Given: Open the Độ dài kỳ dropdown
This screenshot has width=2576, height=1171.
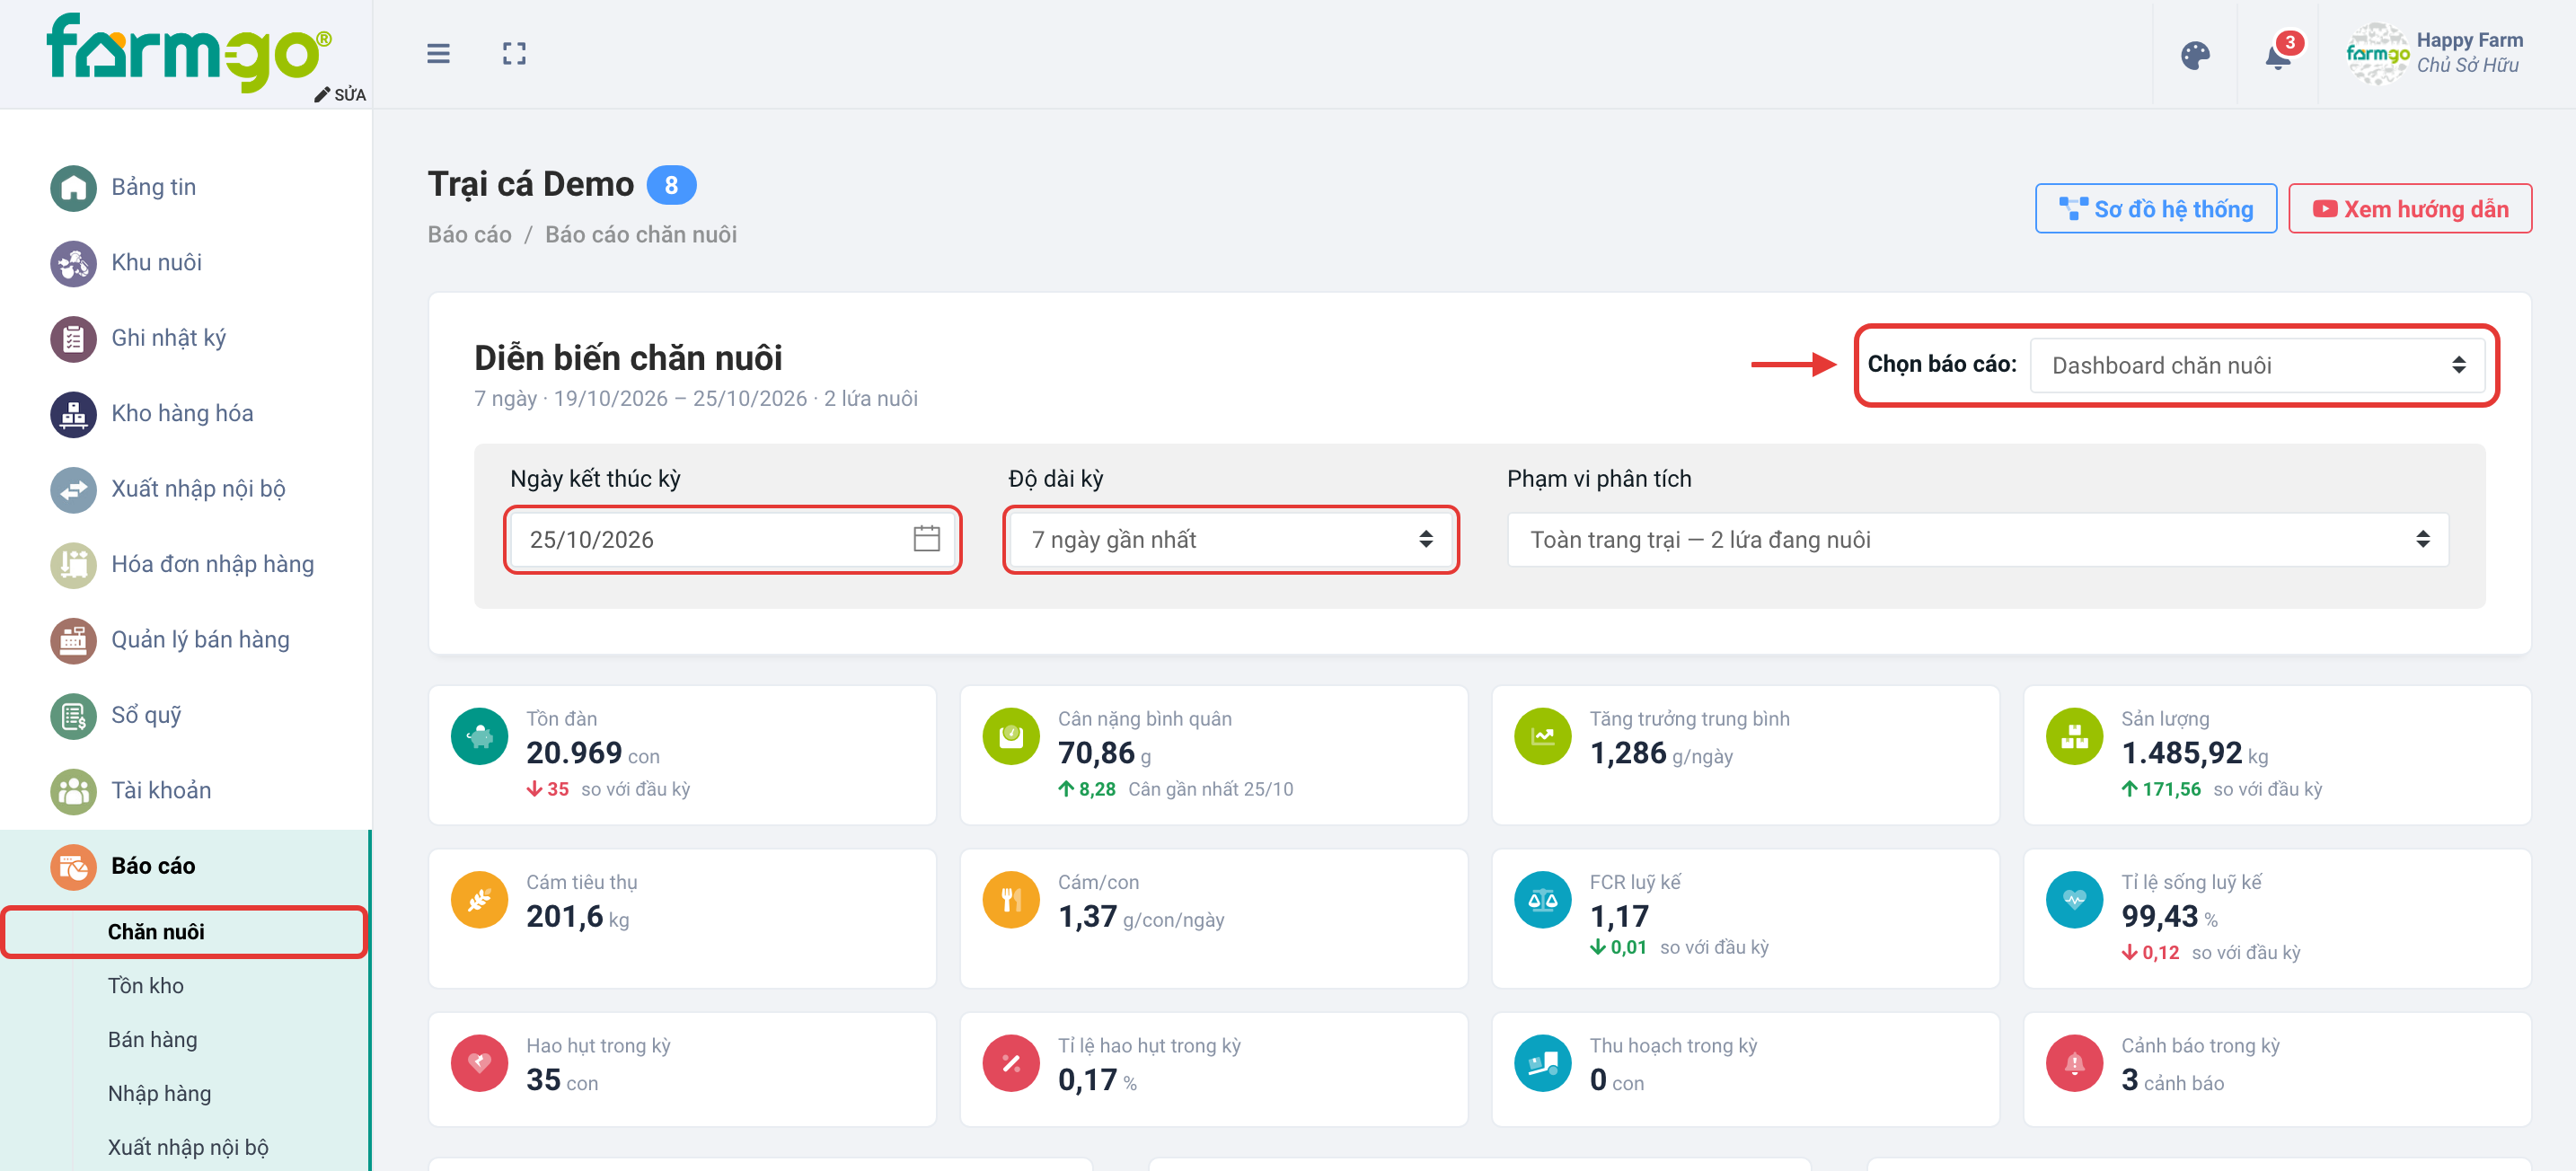Looking at the screenshot, I should coord(1231,540).
